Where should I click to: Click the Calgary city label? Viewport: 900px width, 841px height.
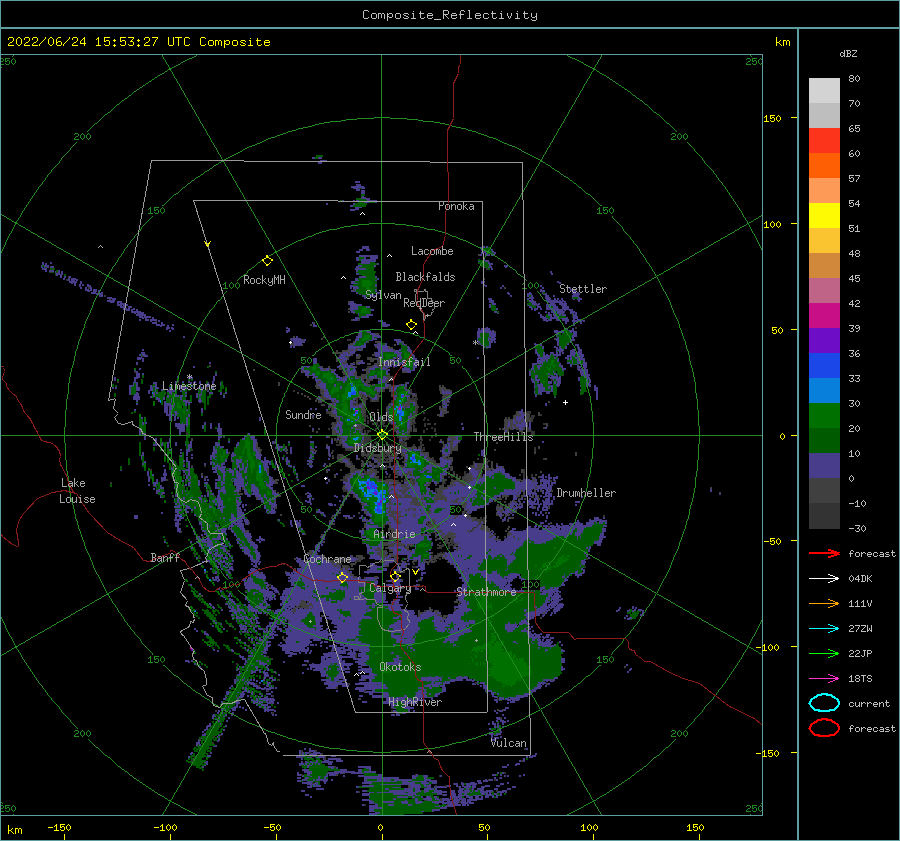tap(390, 588)
